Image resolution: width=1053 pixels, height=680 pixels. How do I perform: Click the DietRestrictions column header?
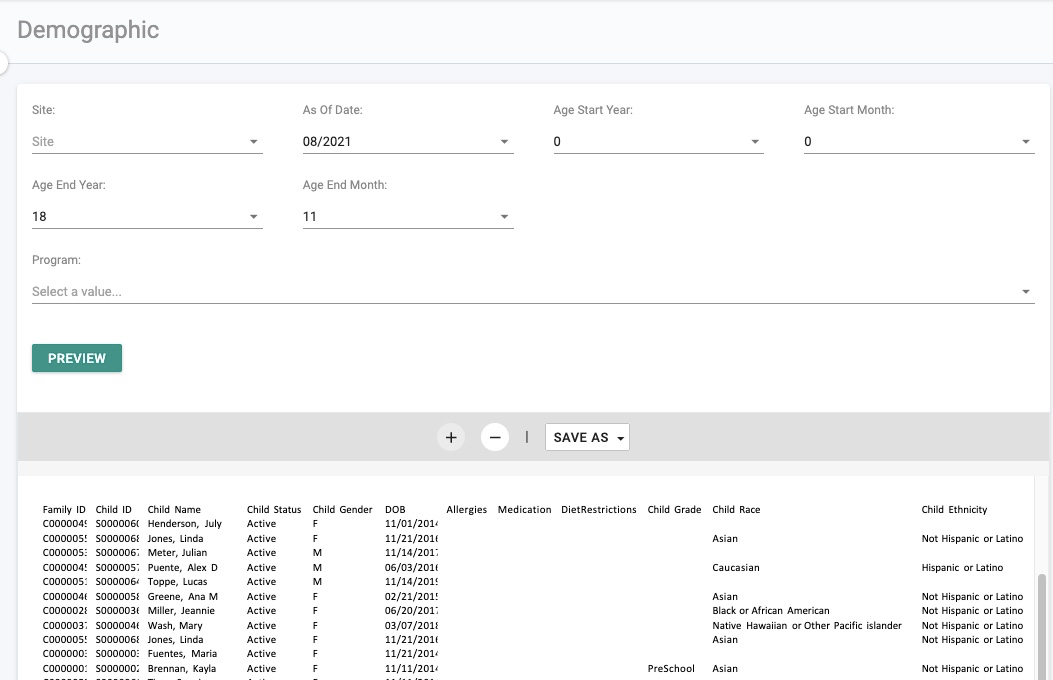[599, 509]
